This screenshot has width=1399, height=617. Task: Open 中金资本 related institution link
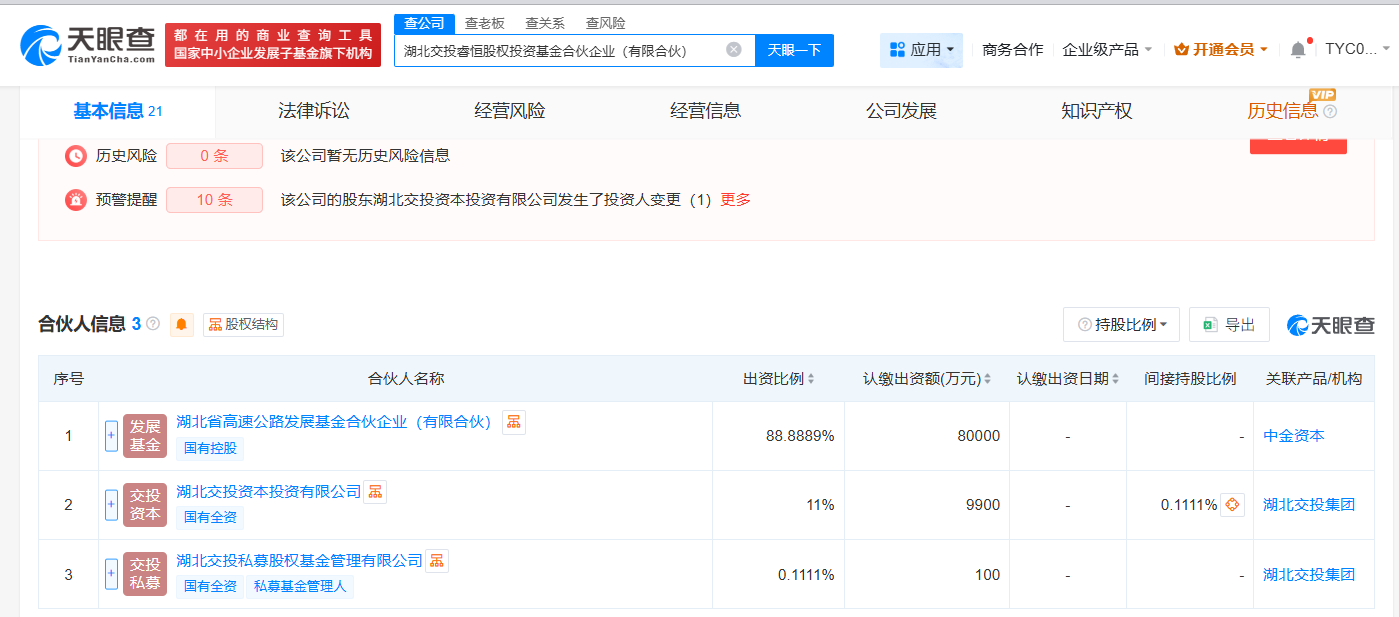[1293, 436]
